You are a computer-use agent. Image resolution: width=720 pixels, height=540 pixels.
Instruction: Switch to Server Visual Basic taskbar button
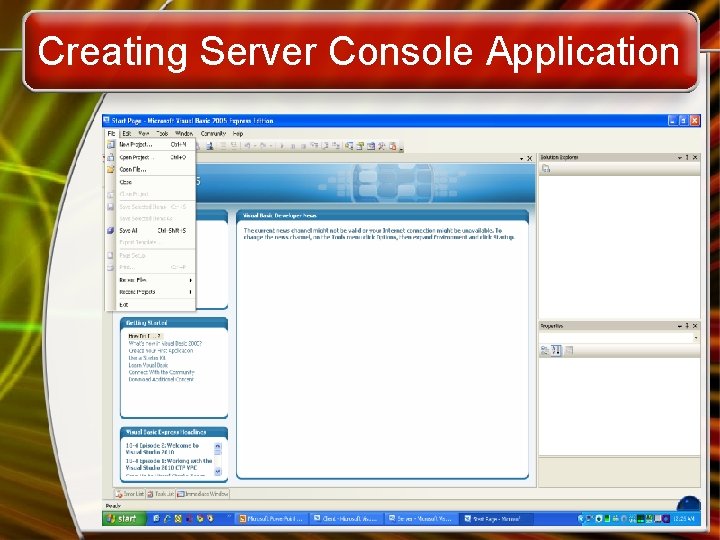click(x=420, y=519)
